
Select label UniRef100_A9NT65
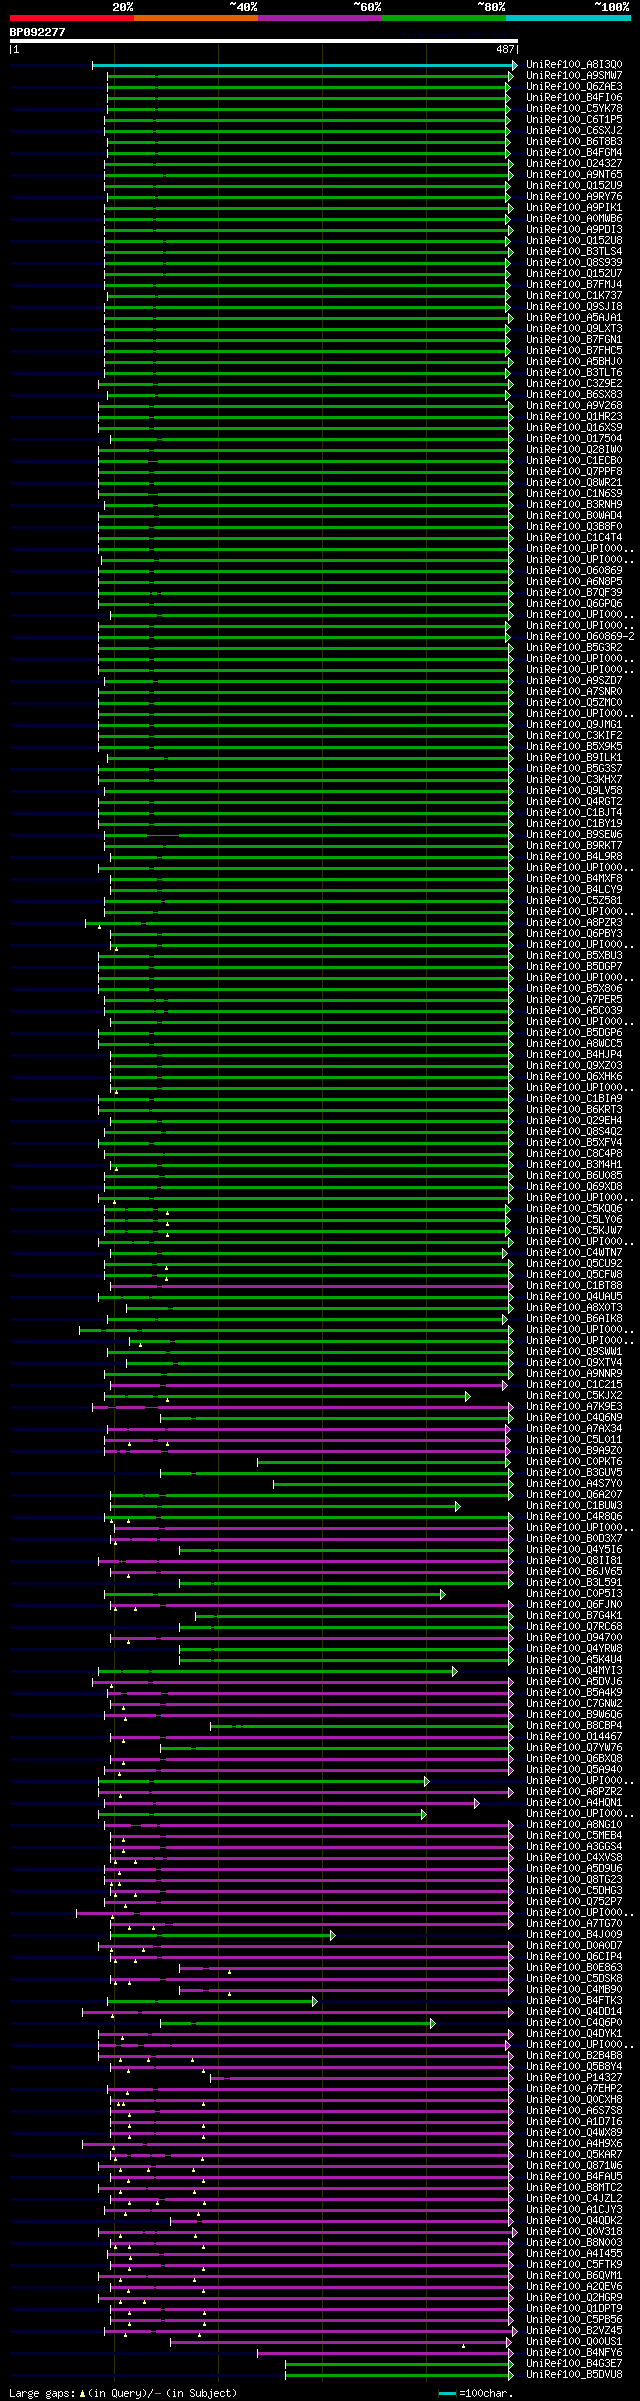(574, 175)
